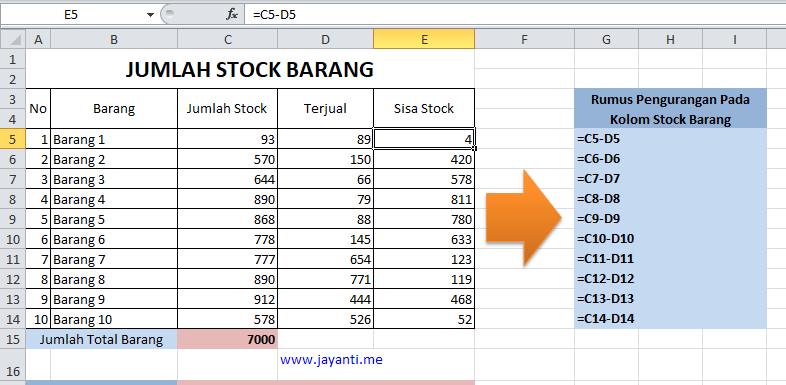Image resolution: width=786 pixels, height=385 pixels.
Task: Select the cell with text =C6-D6
Action: 606,159
